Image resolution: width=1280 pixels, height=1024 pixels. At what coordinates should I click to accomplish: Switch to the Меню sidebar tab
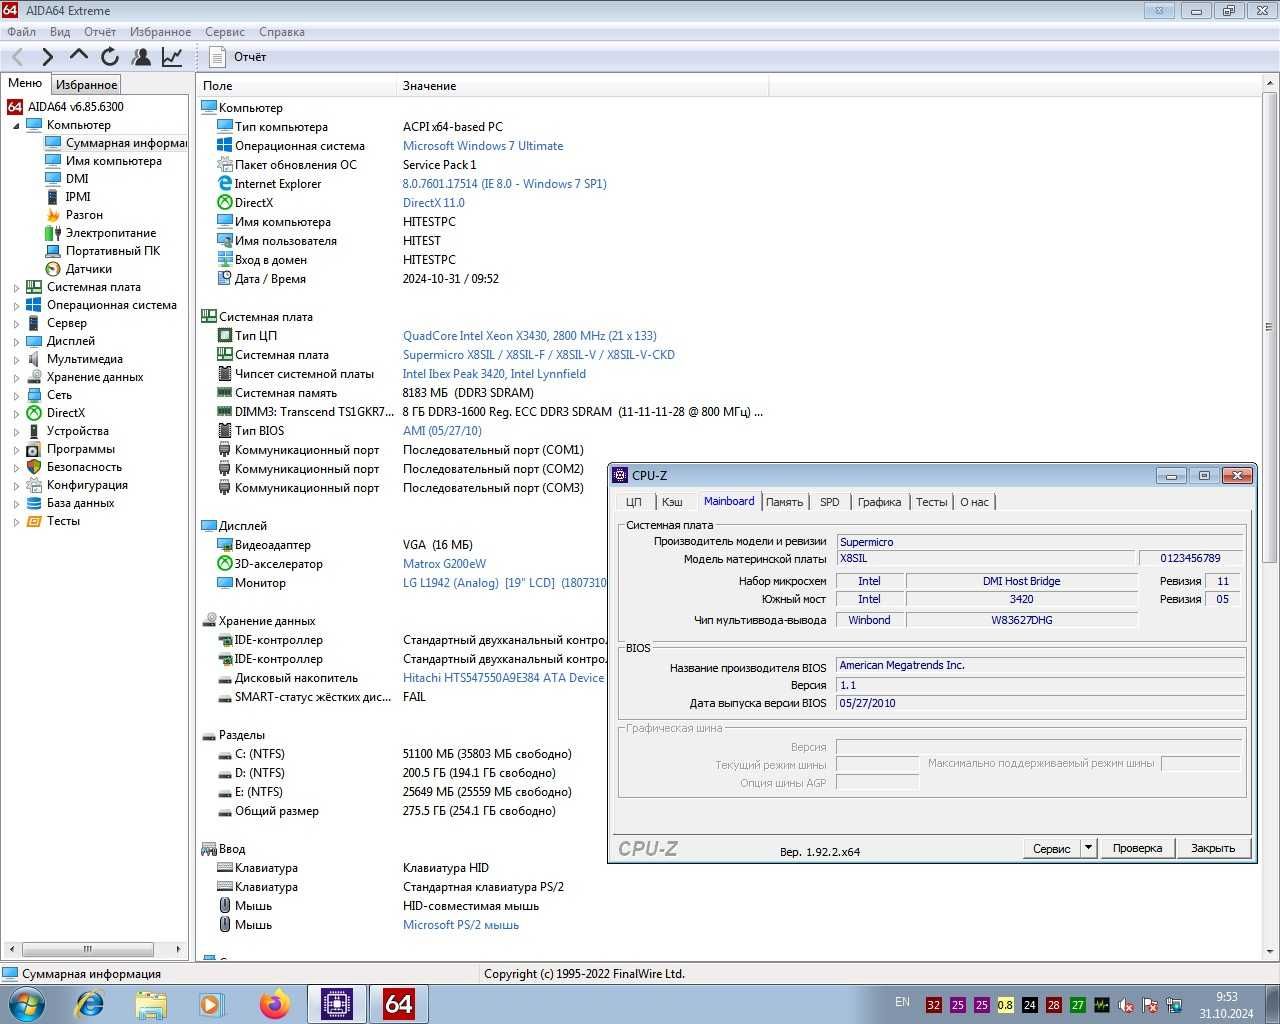pyautogui.click(x=25, y=83)
